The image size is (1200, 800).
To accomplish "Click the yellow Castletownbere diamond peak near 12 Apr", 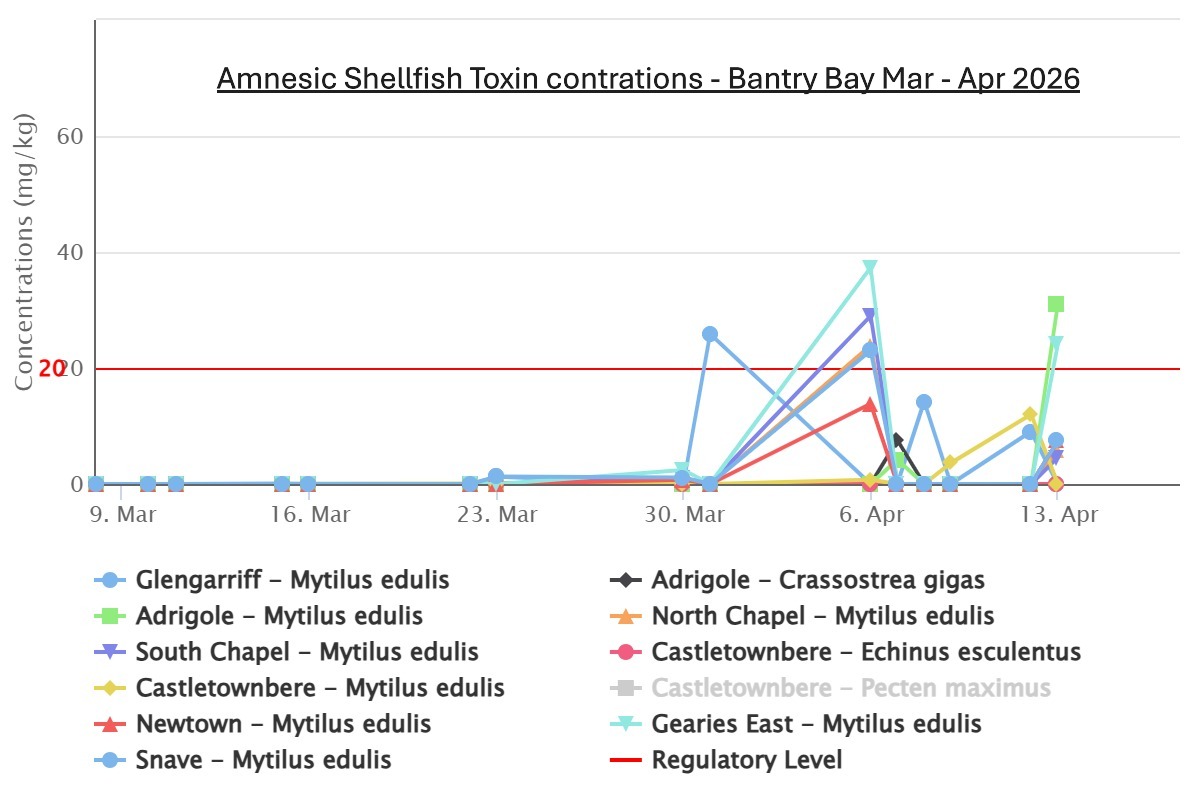I will pyautogui.click(x=1030, y=414).
